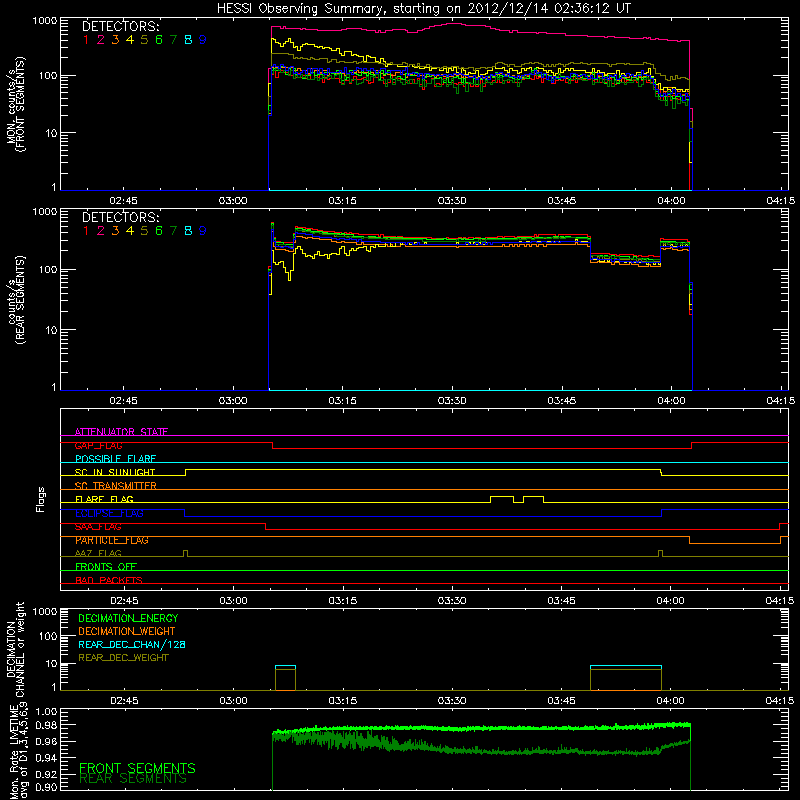Click 03:30 tick label under front segments plot

tap(452, 201)
